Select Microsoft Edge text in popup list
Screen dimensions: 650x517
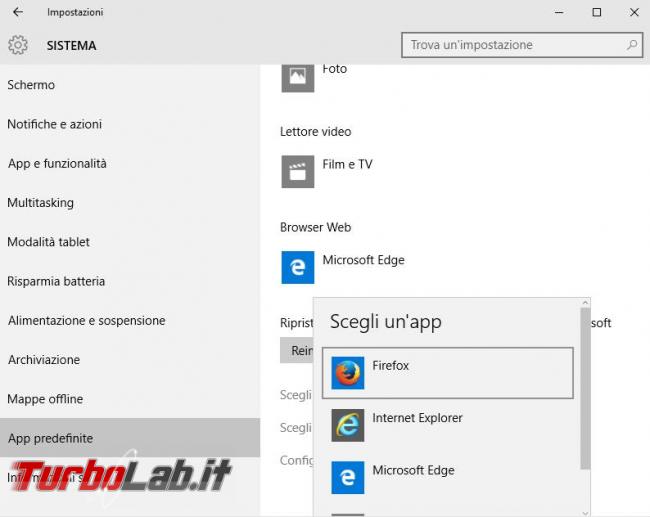coord(413,470)
